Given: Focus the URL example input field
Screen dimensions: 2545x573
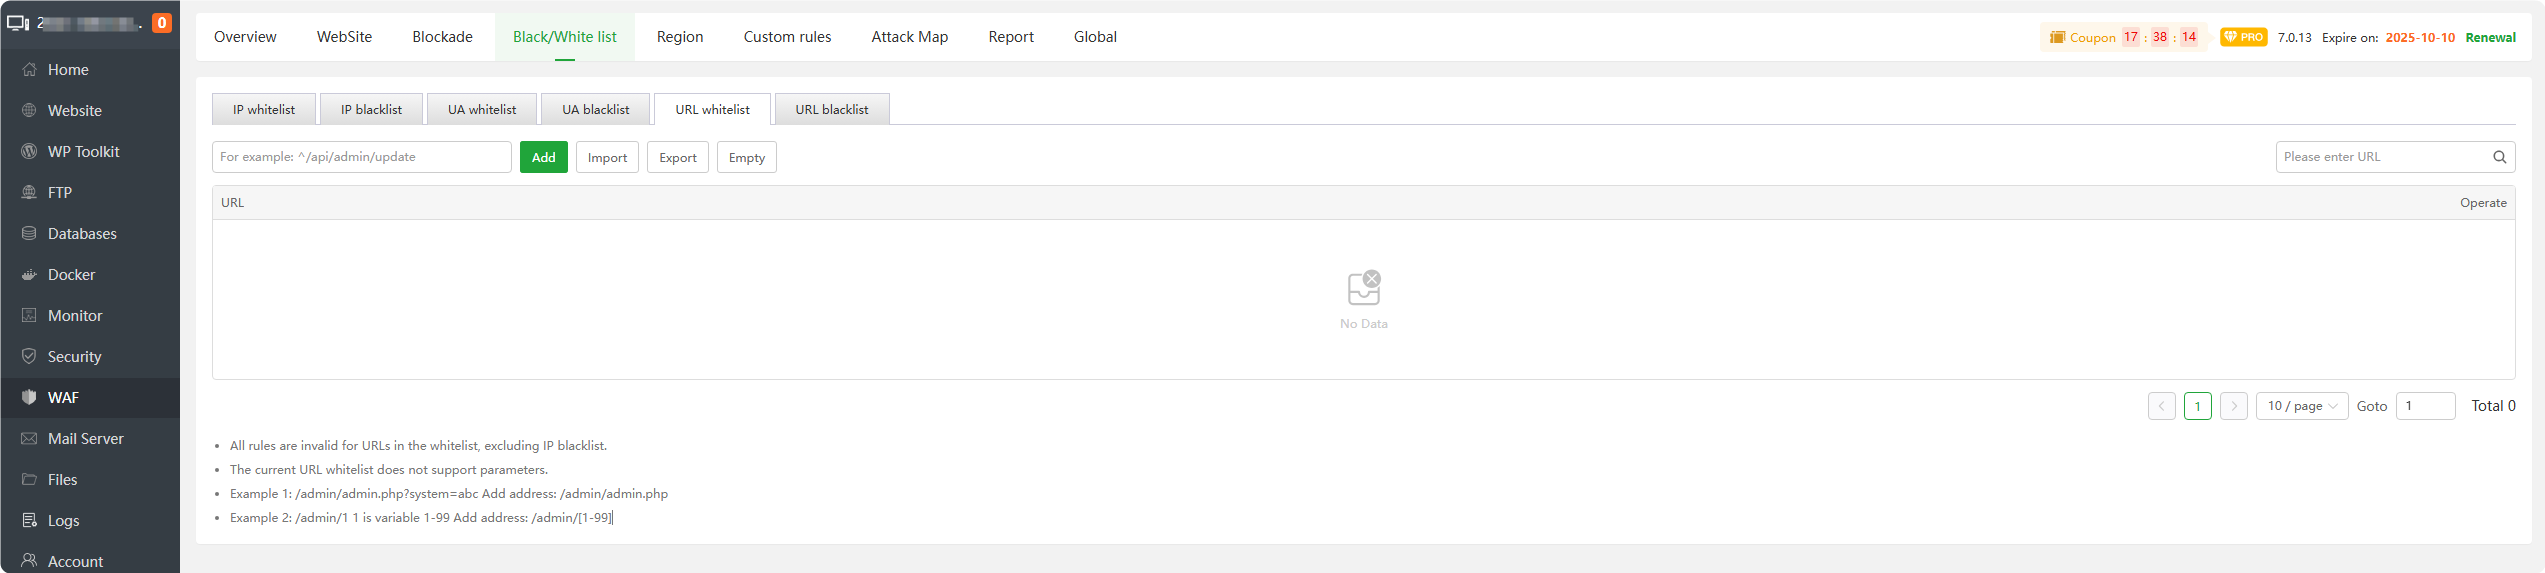Looking at the screenshot, I should (x=361, y=157).
